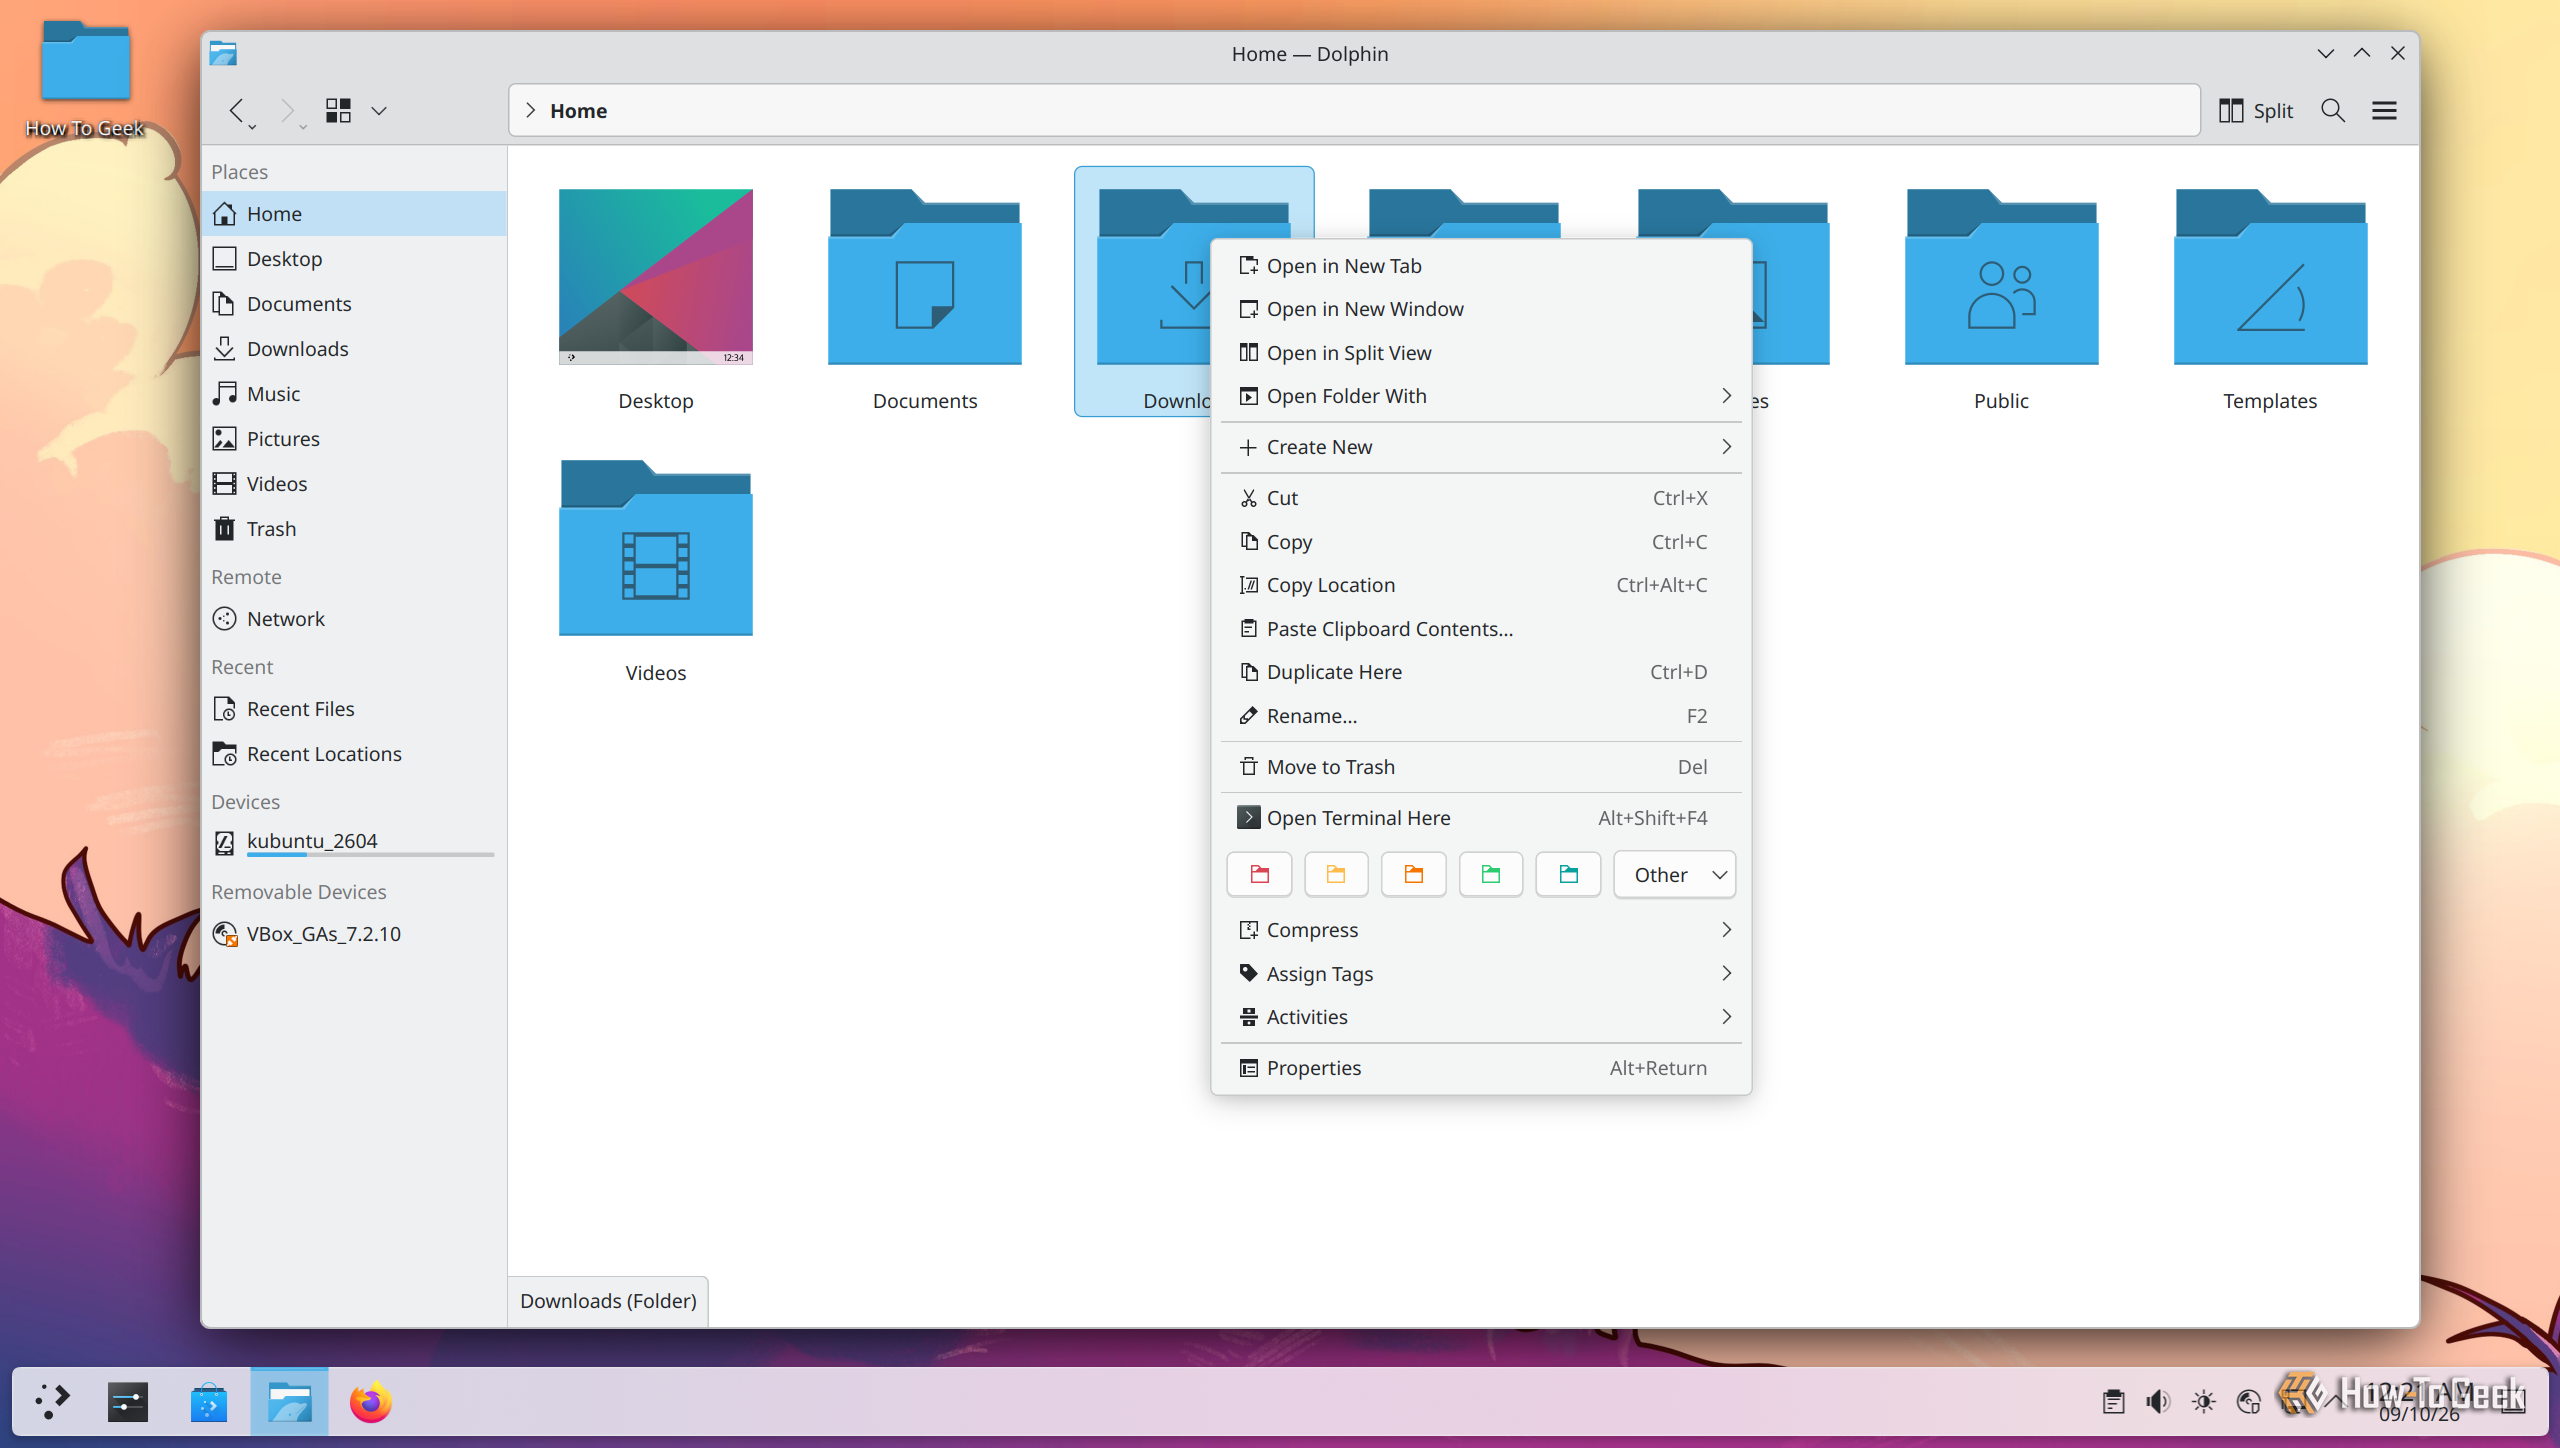2560x1448 pixels.
Task: Open VBox_GAs_7.2.10 removable device
Action: (x=354, y=934)
